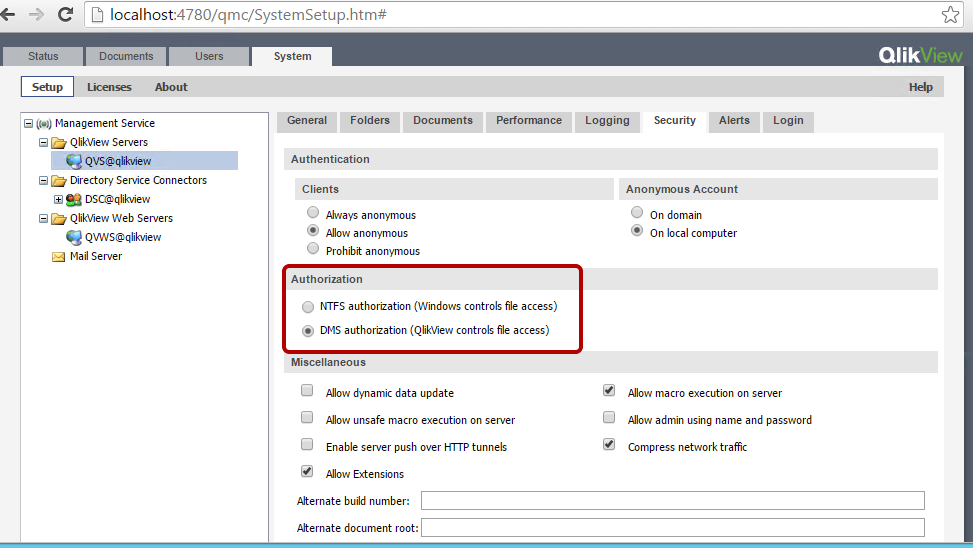Viewport: 973px width, 548px height.
Task: Expand the DSC@qlikview node
Action: tap(58, 200)
